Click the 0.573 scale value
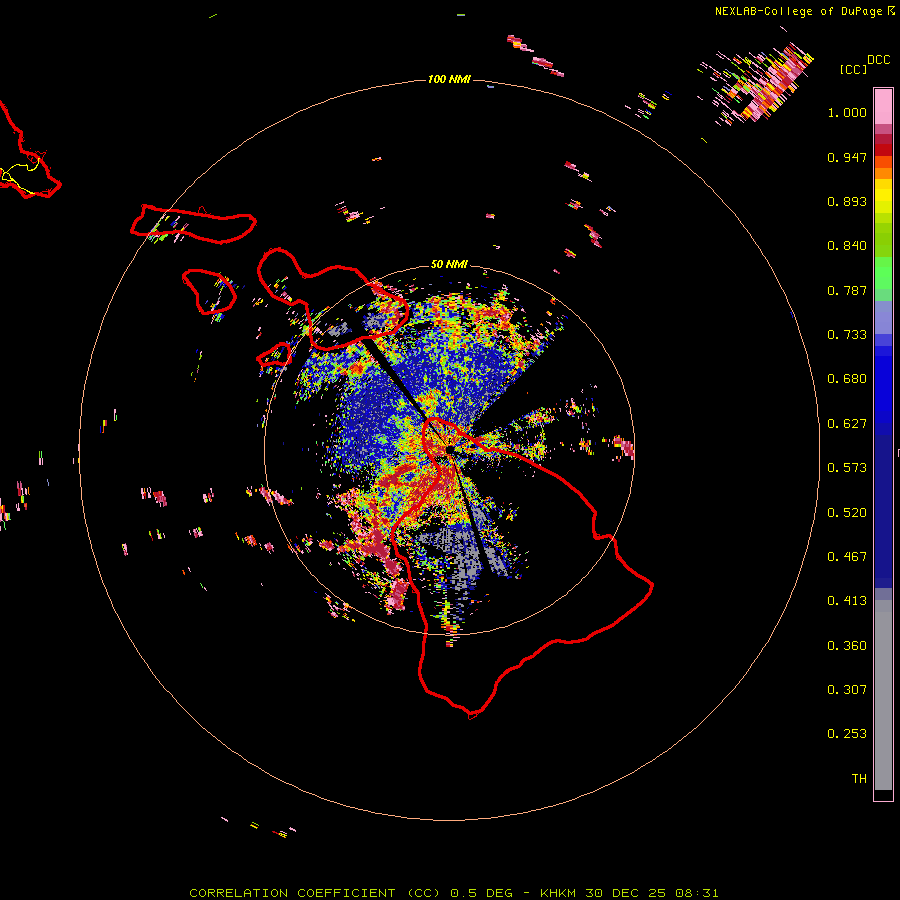Viewport: 900px width, 900px height. [x=847, y=468]
